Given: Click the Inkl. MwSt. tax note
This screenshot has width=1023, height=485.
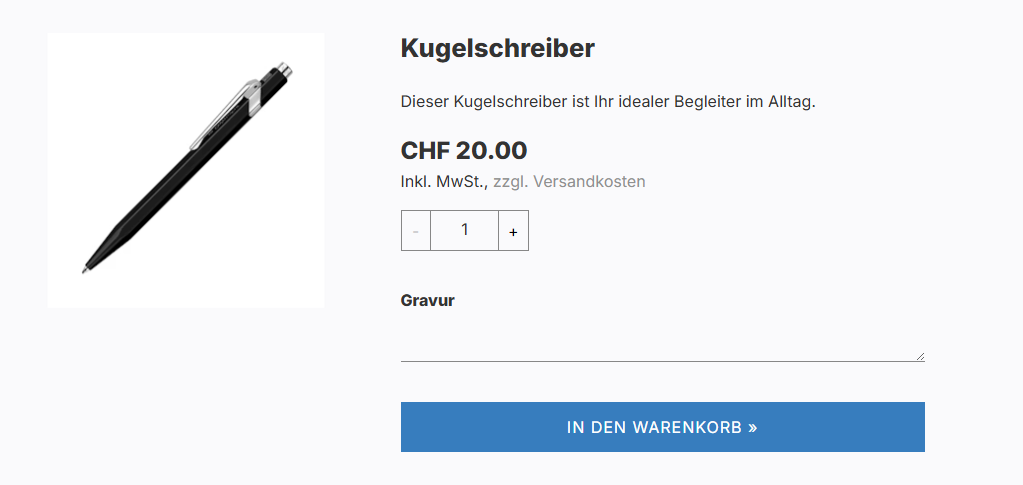Looking at the screenshot, I should pos(444,181).
